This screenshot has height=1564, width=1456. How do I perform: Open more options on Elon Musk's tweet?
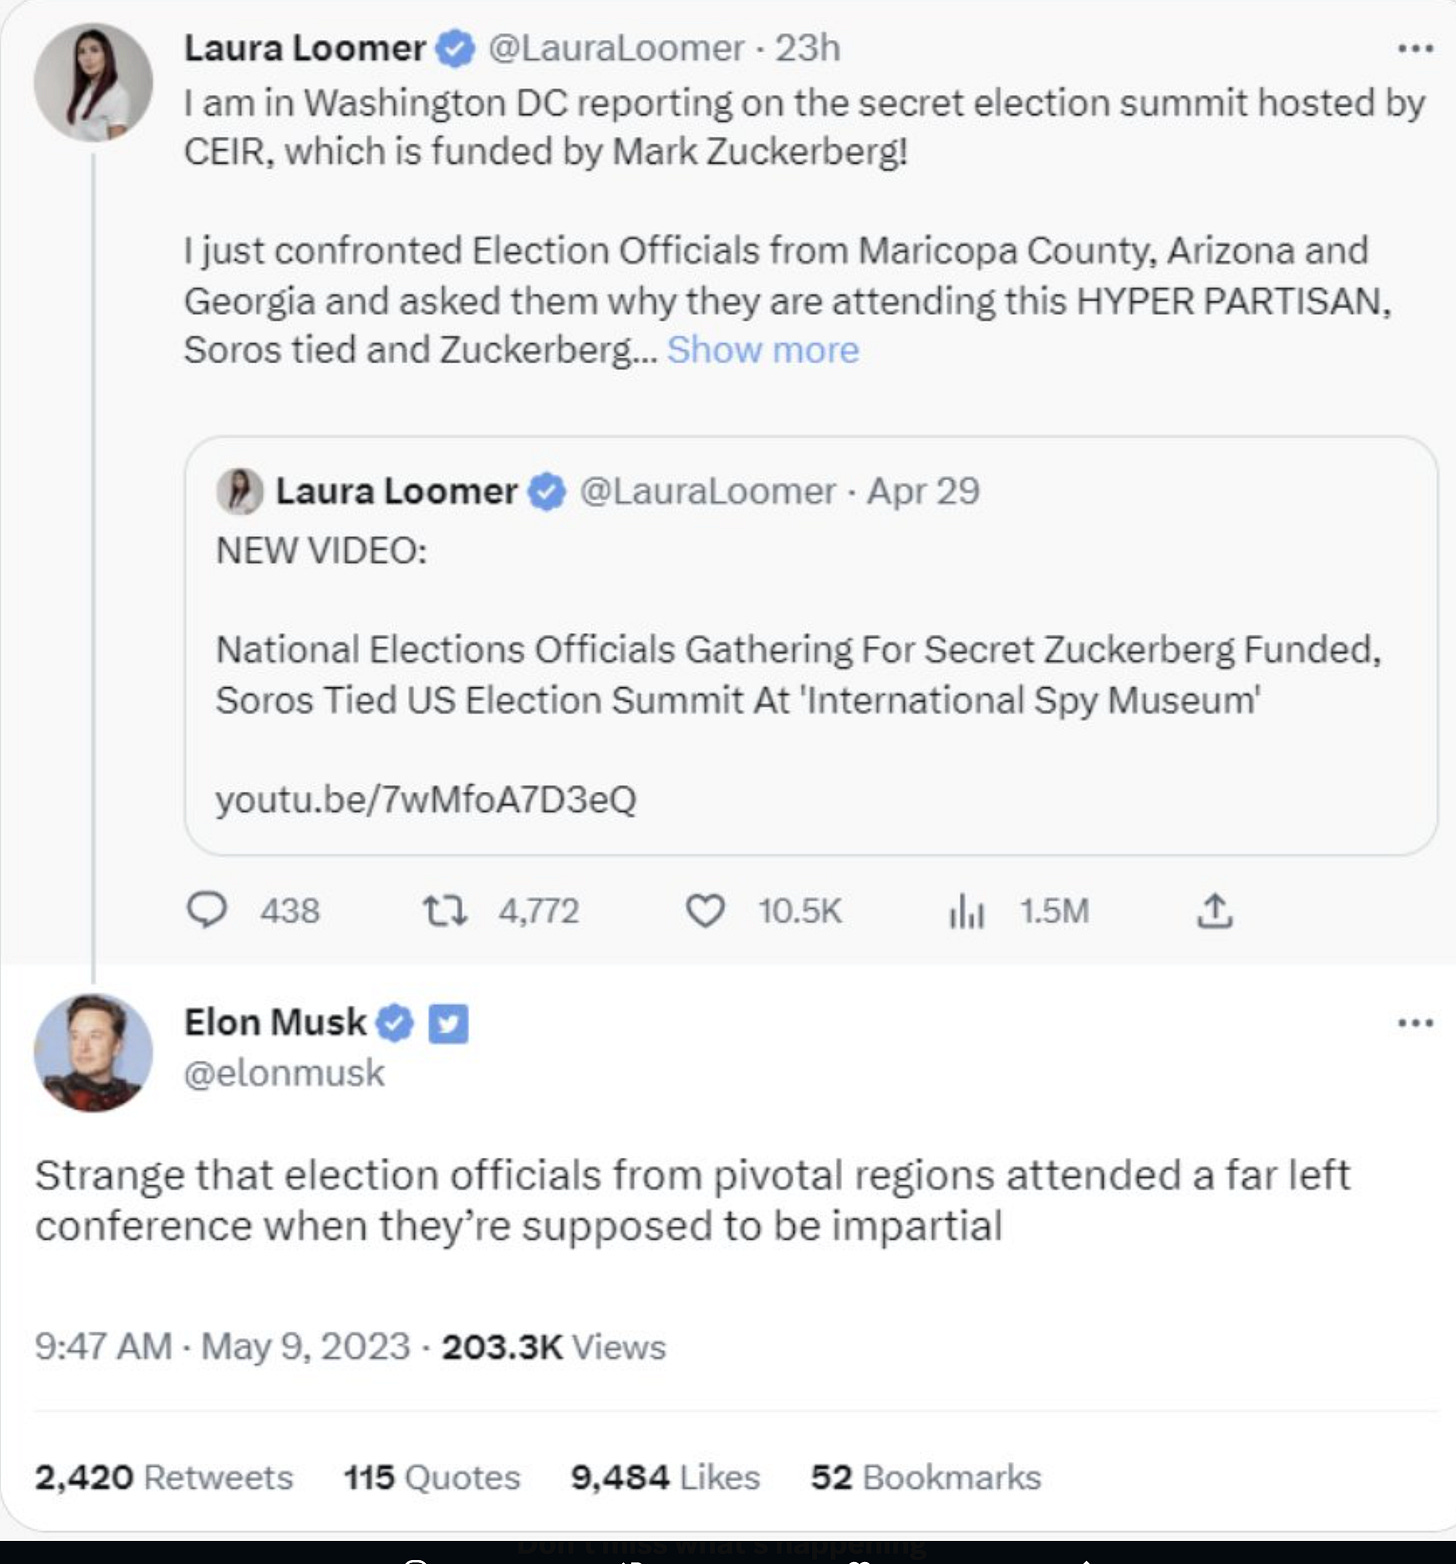[1415, 1022]
